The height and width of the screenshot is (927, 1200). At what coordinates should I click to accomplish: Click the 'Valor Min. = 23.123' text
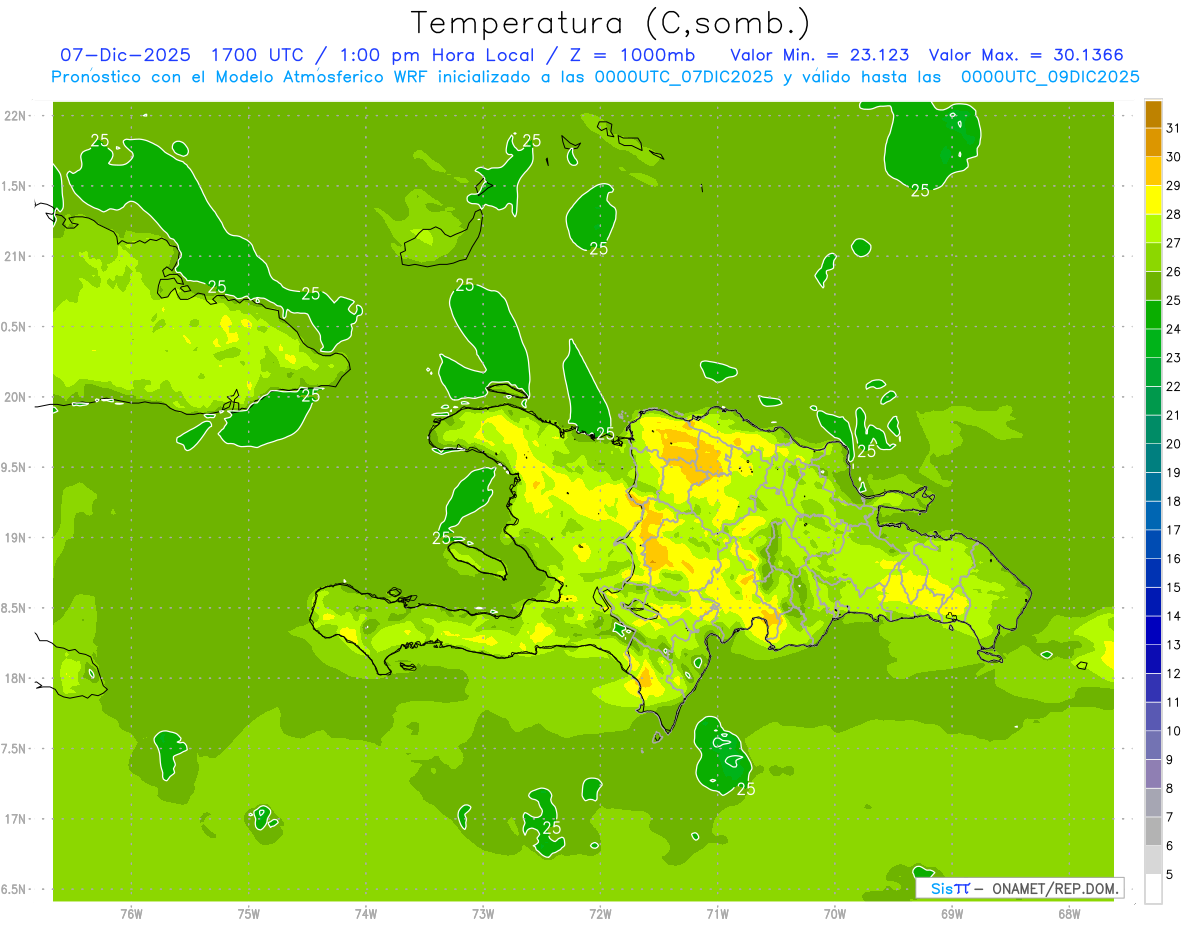(820, 55)
